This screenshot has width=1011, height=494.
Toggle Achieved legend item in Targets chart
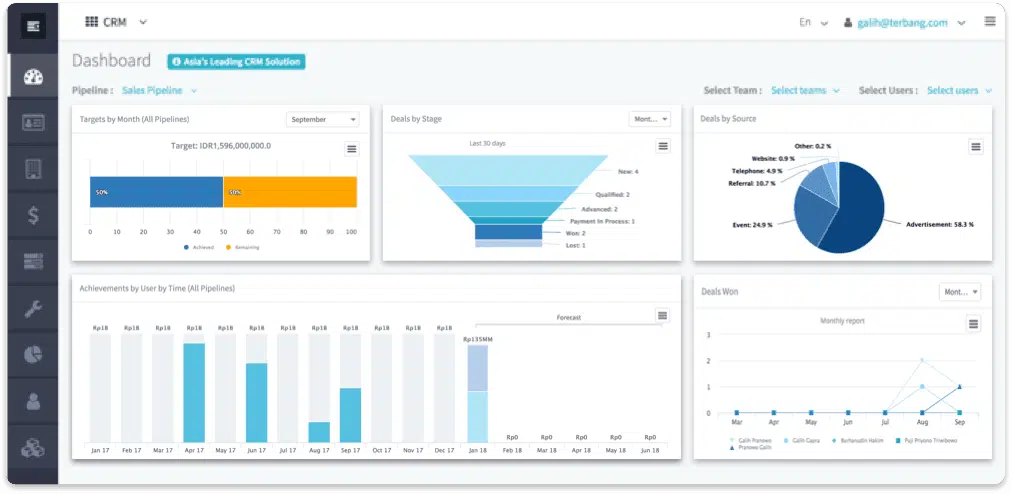(x=199, y=247)
